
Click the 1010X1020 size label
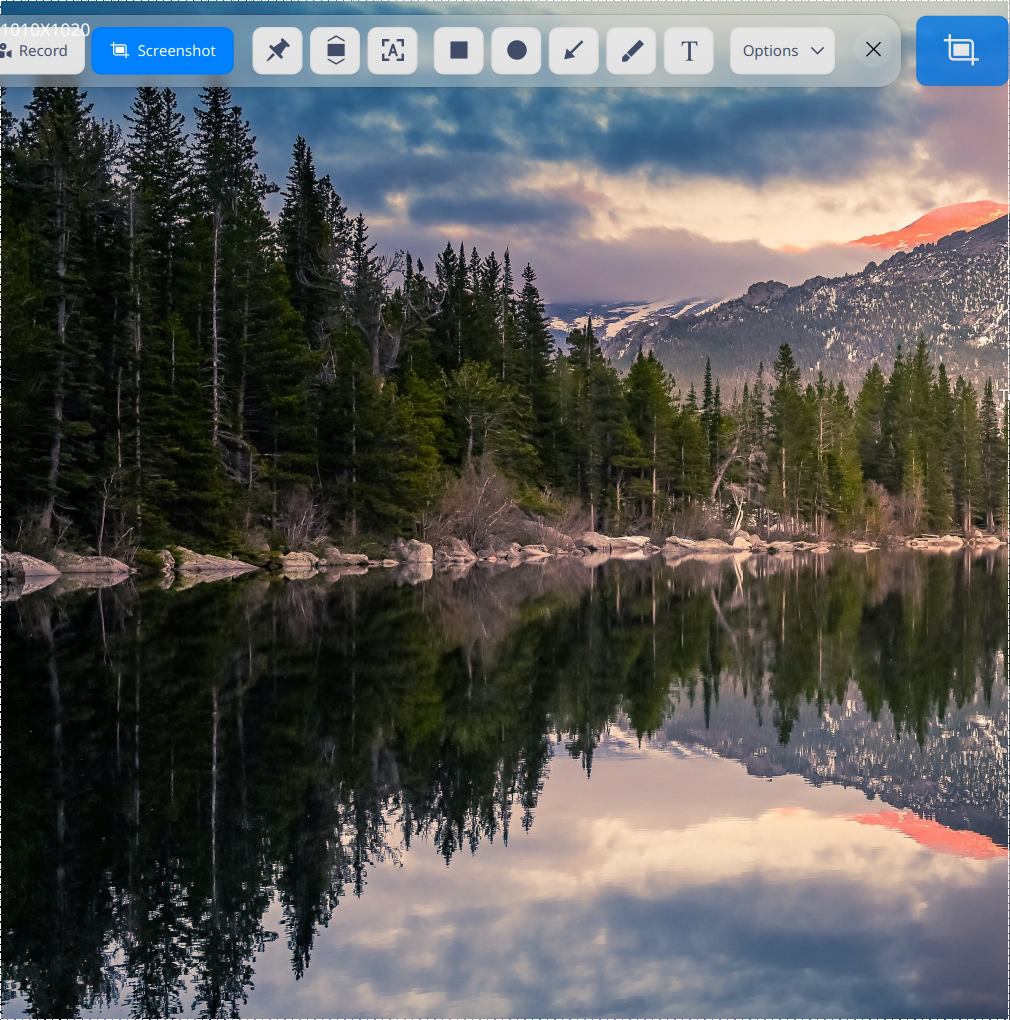46,30
